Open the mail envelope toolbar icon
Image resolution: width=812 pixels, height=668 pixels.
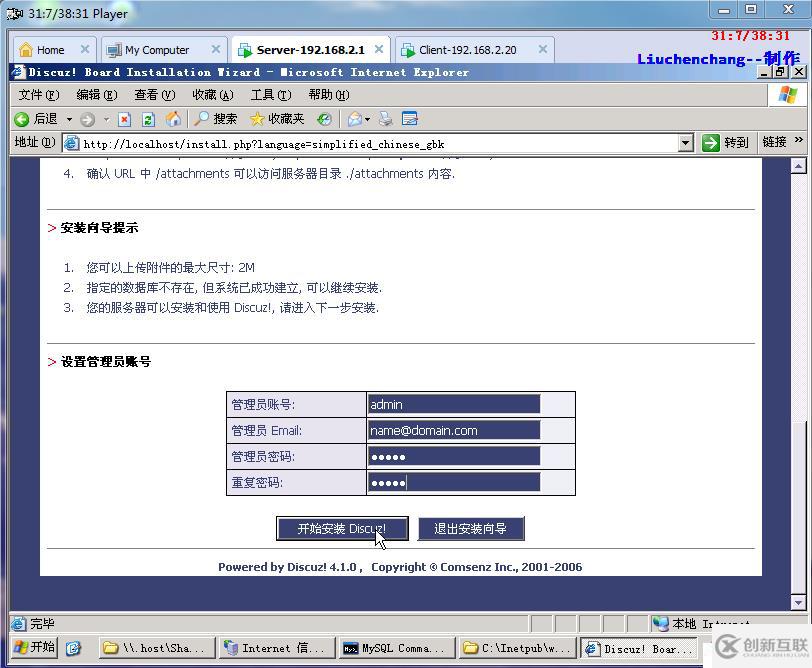click(355, 119)
